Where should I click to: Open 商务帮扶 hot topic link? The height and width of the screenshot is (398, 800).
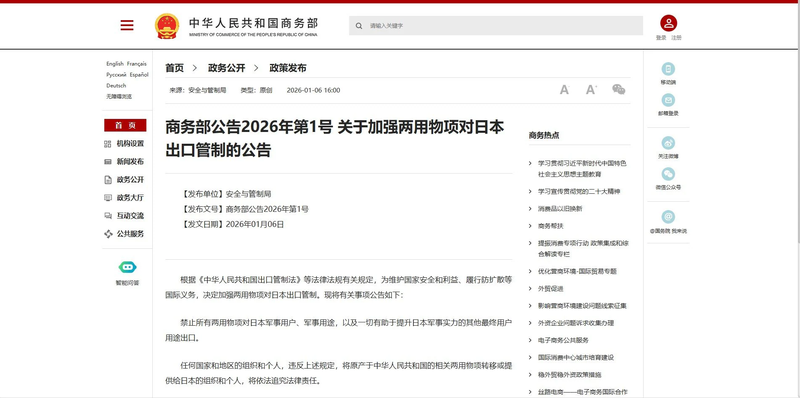(551, 226)
